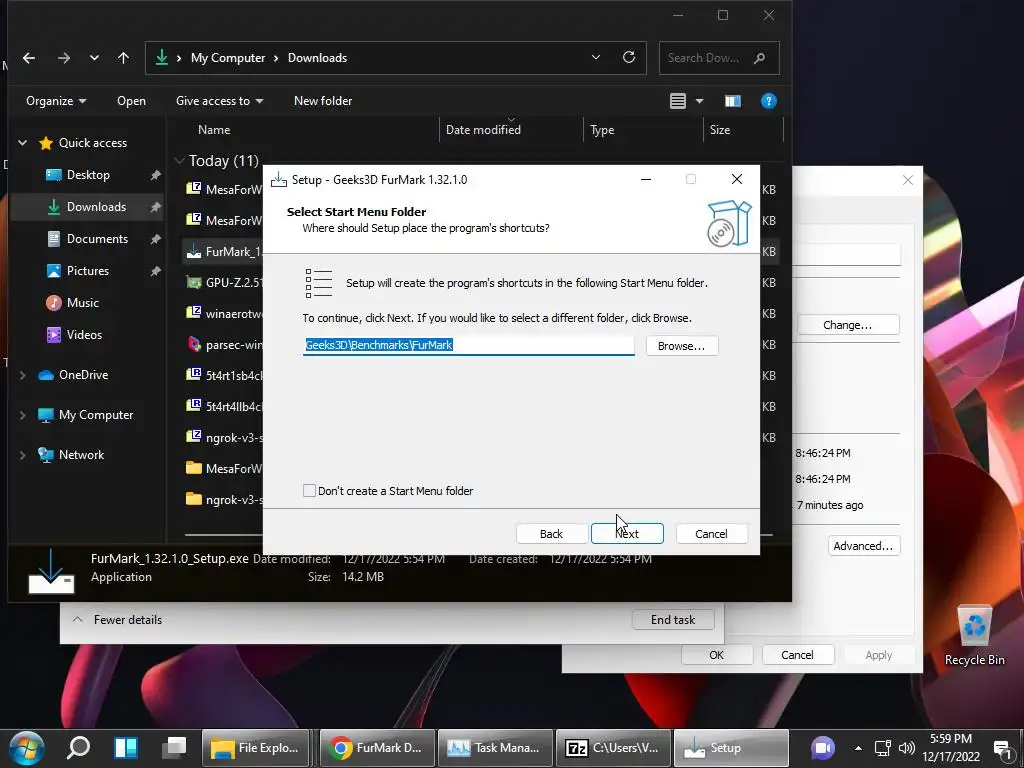Image resolution: width=1024 pixels, height=768 pixels.
Task: Expand the OneDrive tree node
Action: pyautogui.click(x=23, y=375)
